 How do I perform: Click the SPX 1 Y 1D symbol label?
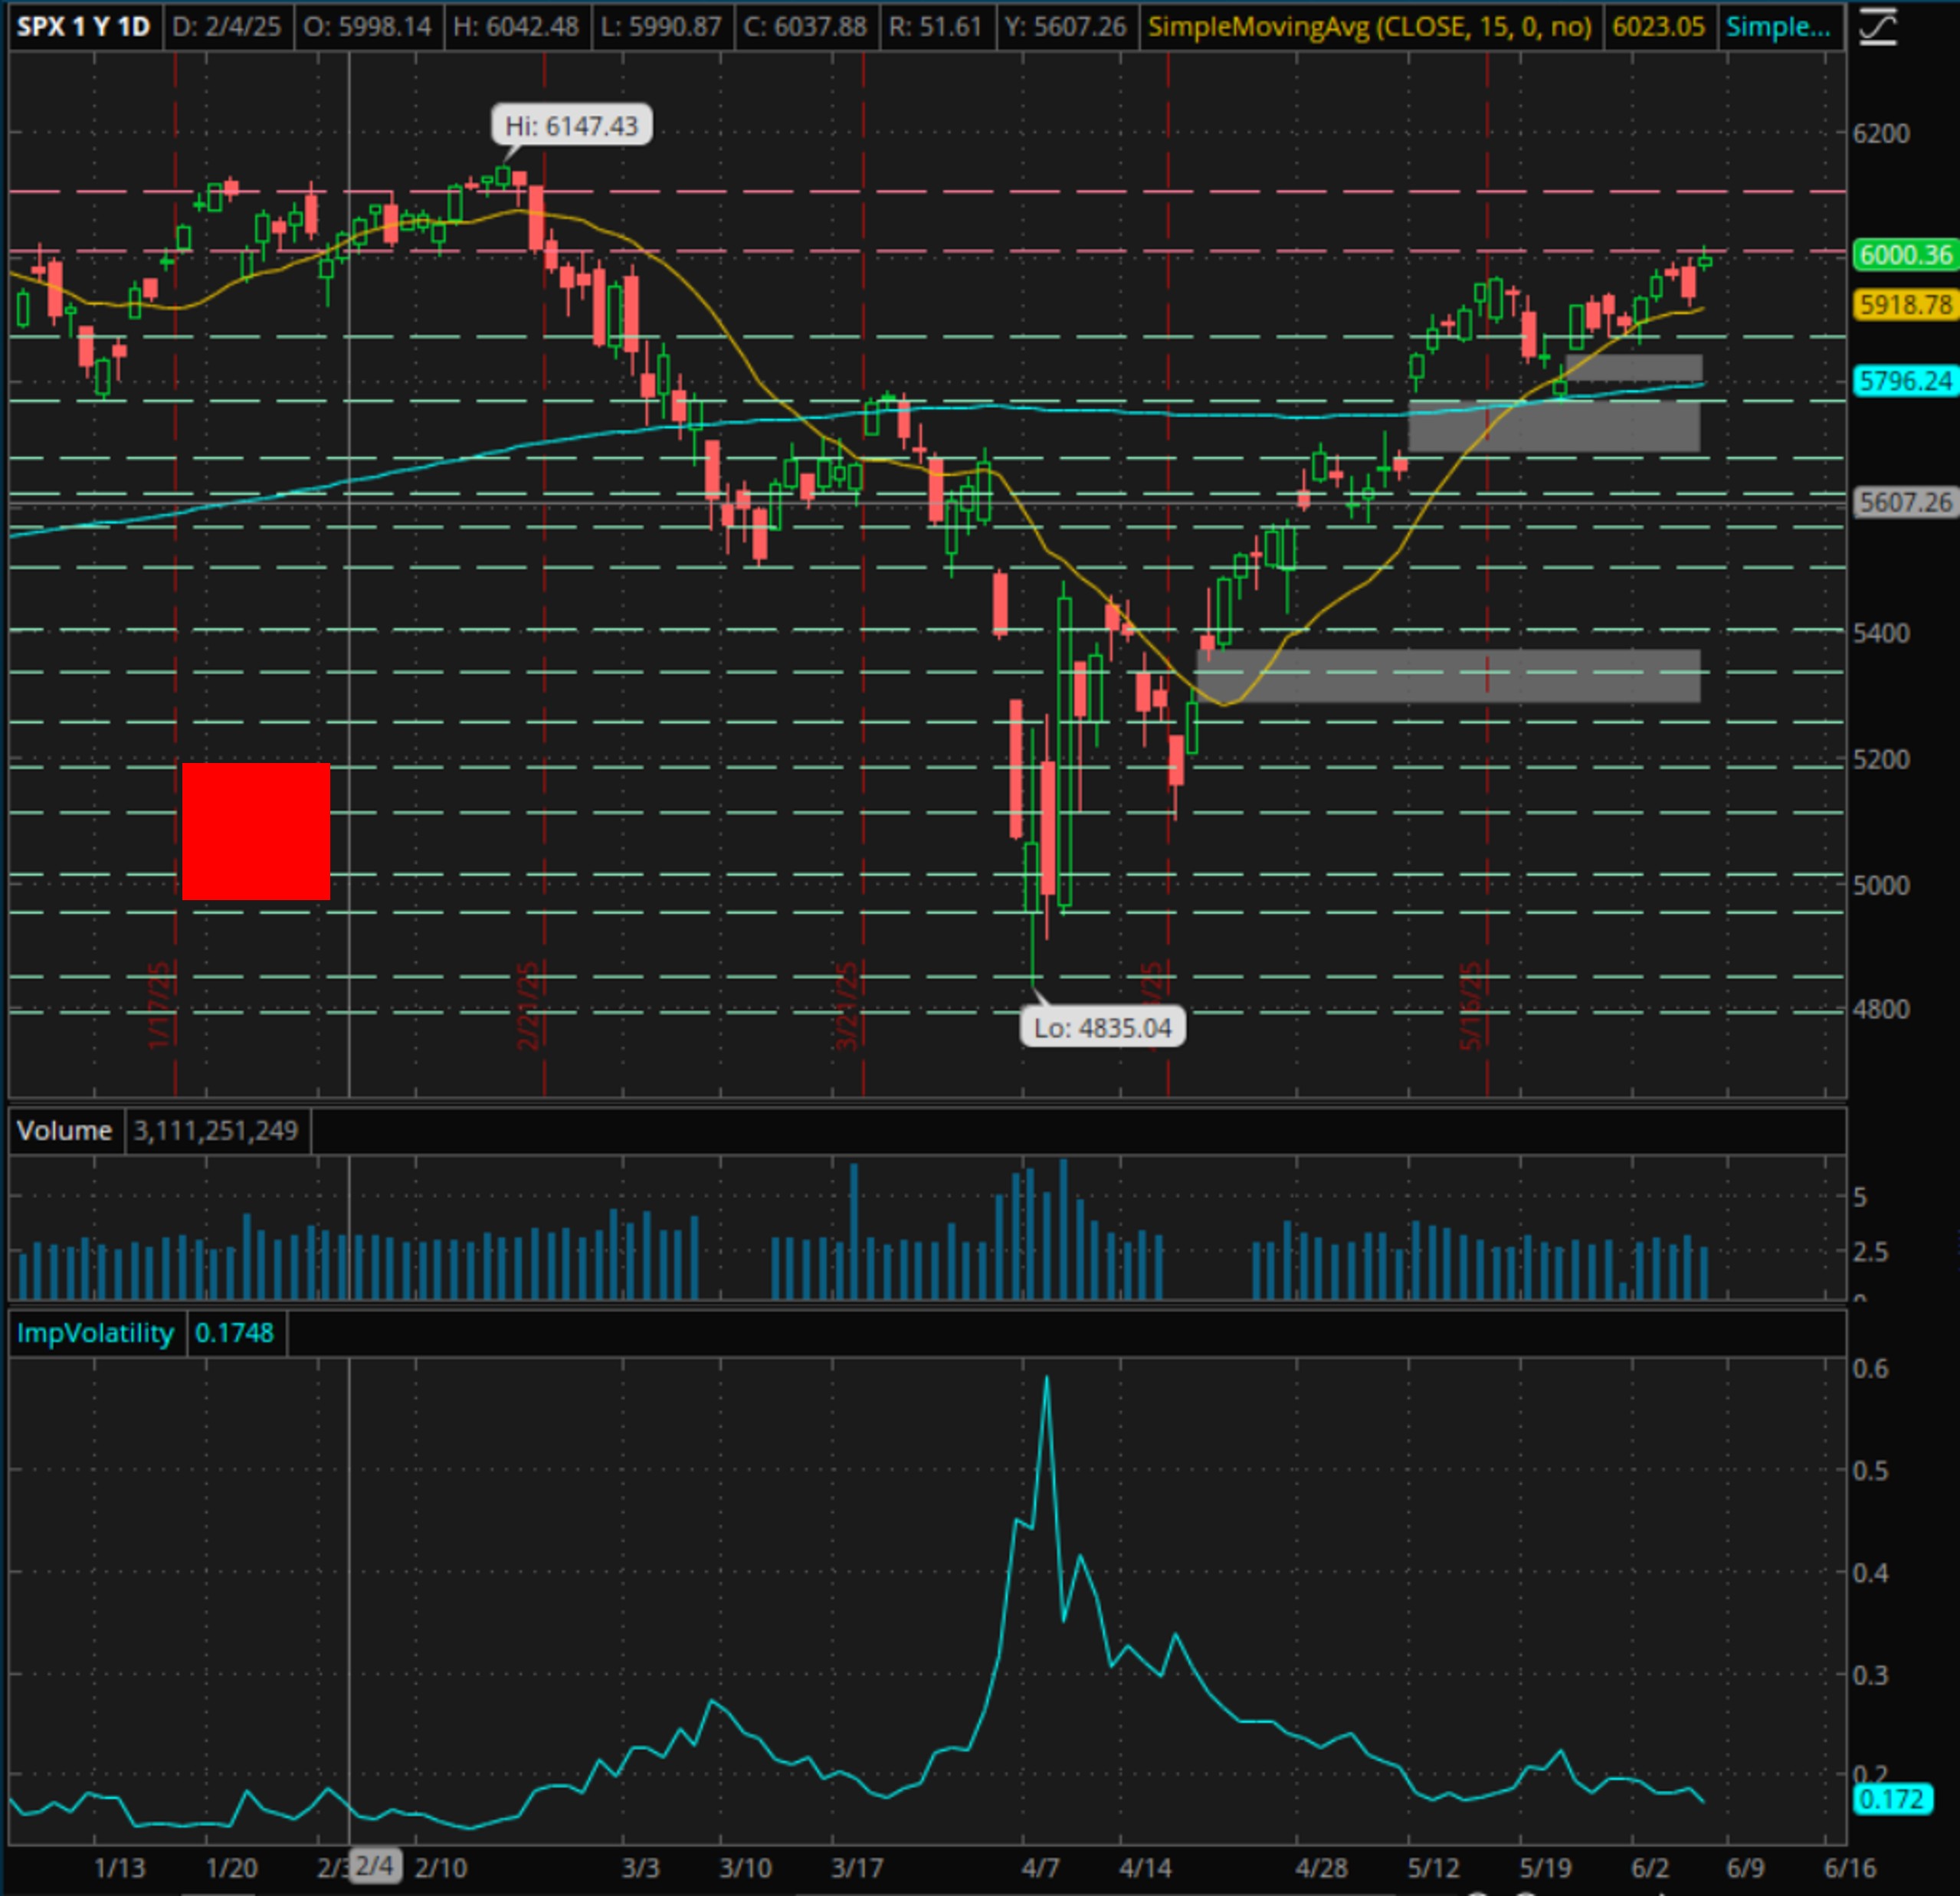[x=83, y=26]
